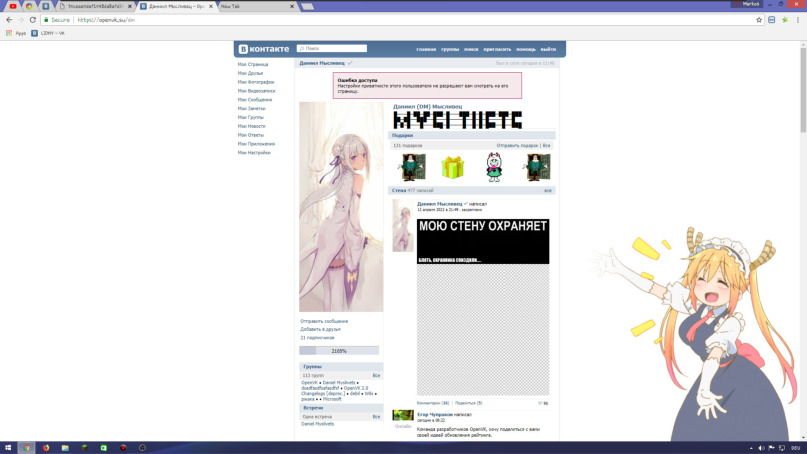Open Моя Страница in sidebar

[x=253, y=64]
